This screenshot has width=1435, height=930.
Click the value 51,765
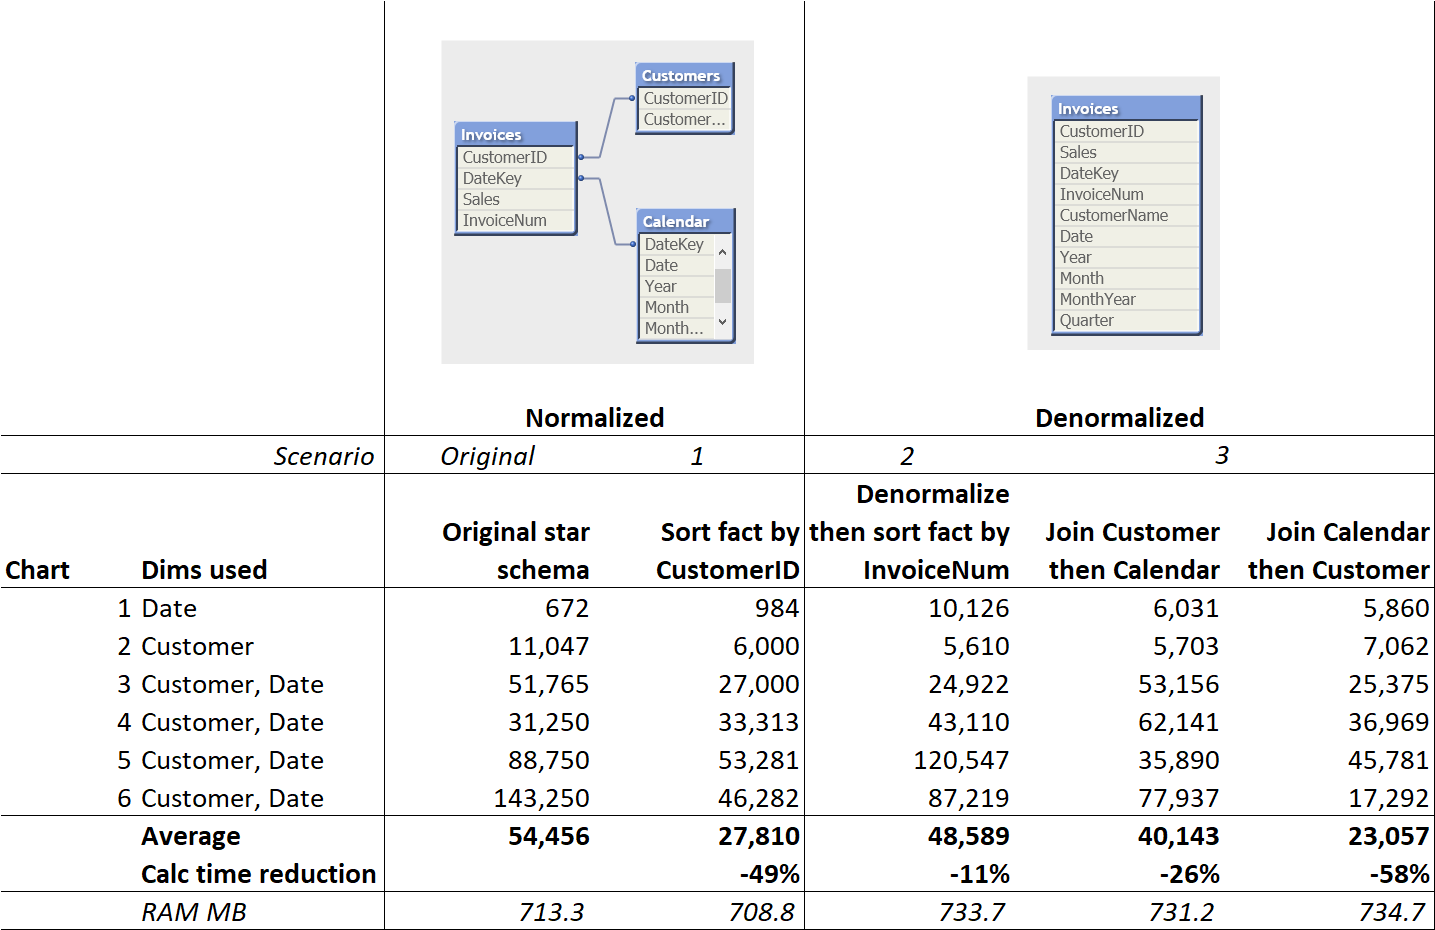[548, 684]
